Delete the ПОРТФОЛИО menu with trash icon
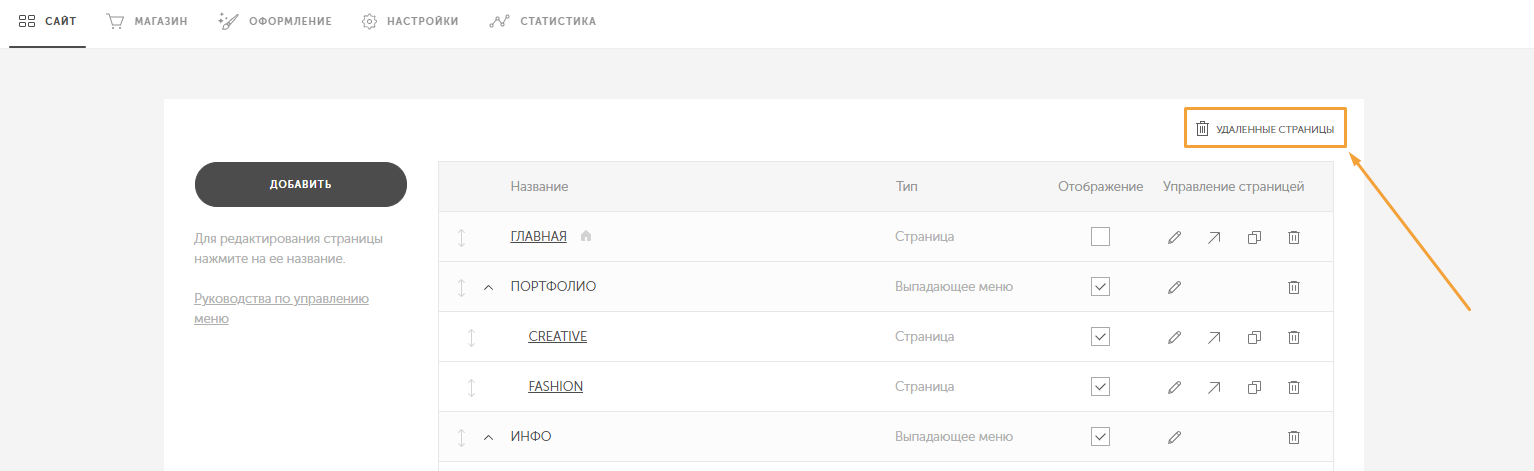 (x=1293, y=287)
